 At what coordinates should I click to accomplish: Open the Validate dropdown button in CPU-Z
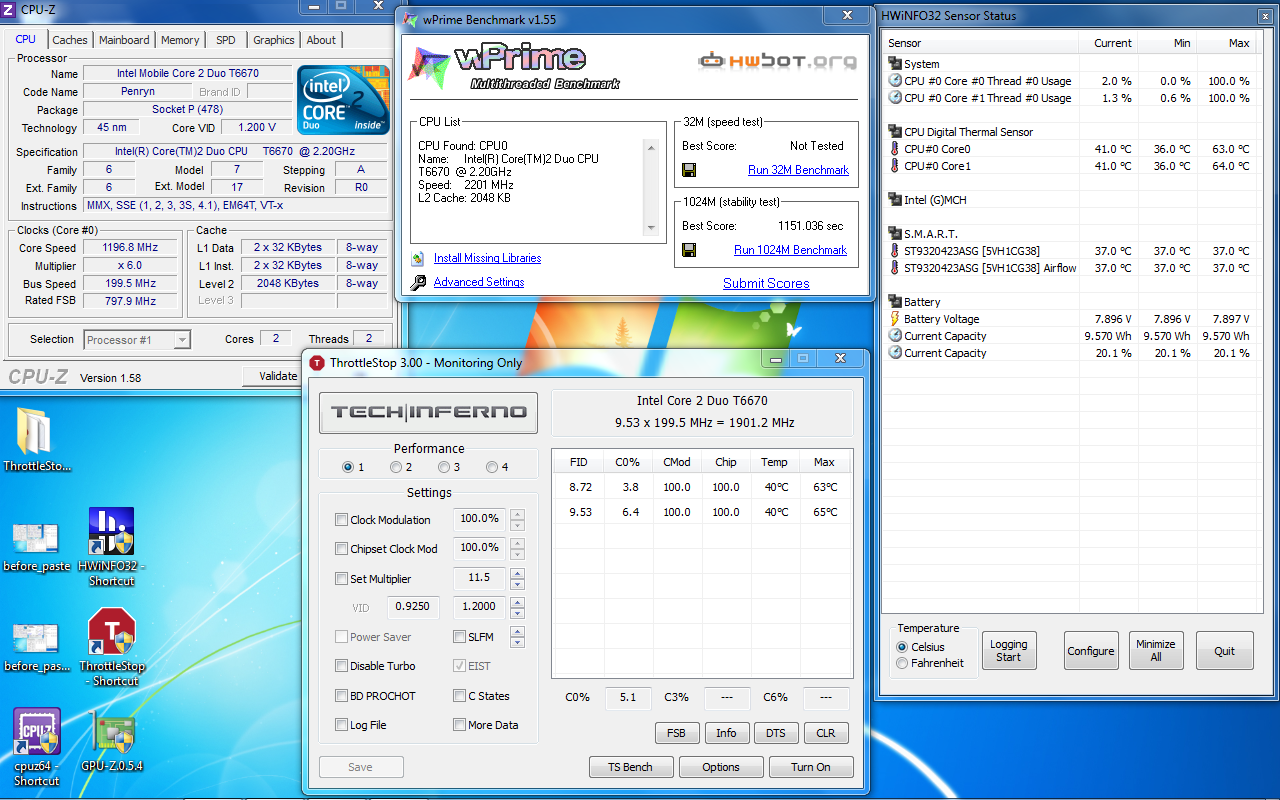[277, 376]
